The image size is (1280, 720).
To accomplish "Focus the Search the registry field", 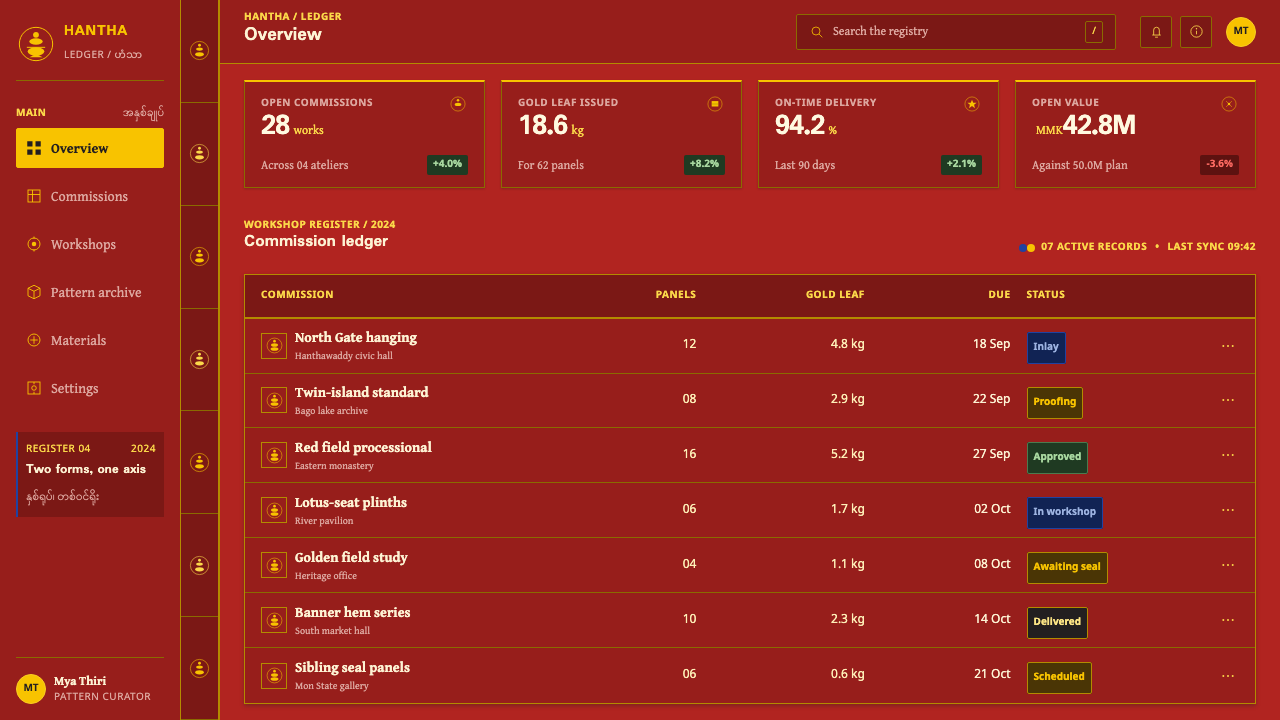I will pos(956,32).
